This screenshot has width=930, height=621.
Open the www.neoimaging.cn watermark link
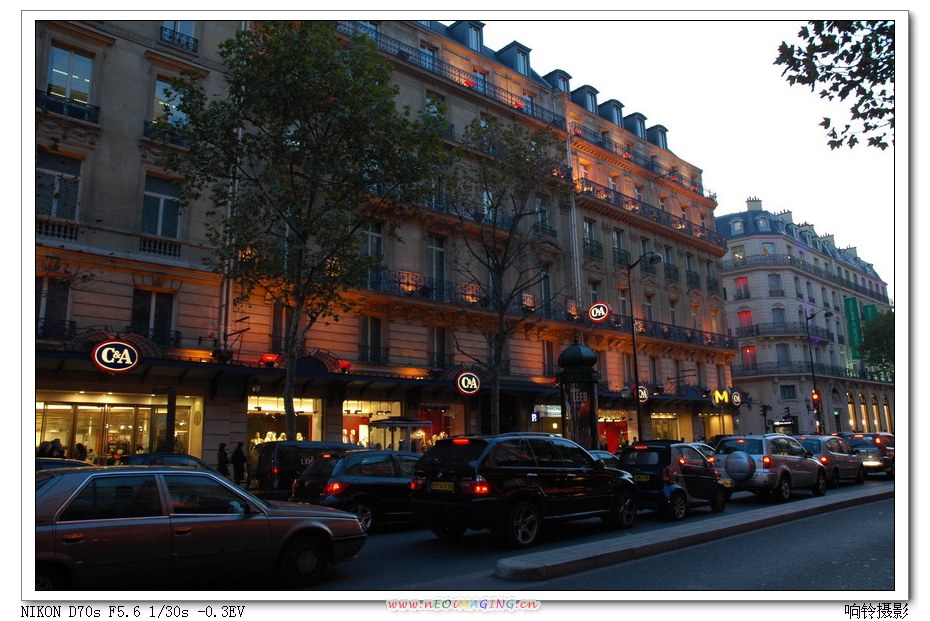463,605
